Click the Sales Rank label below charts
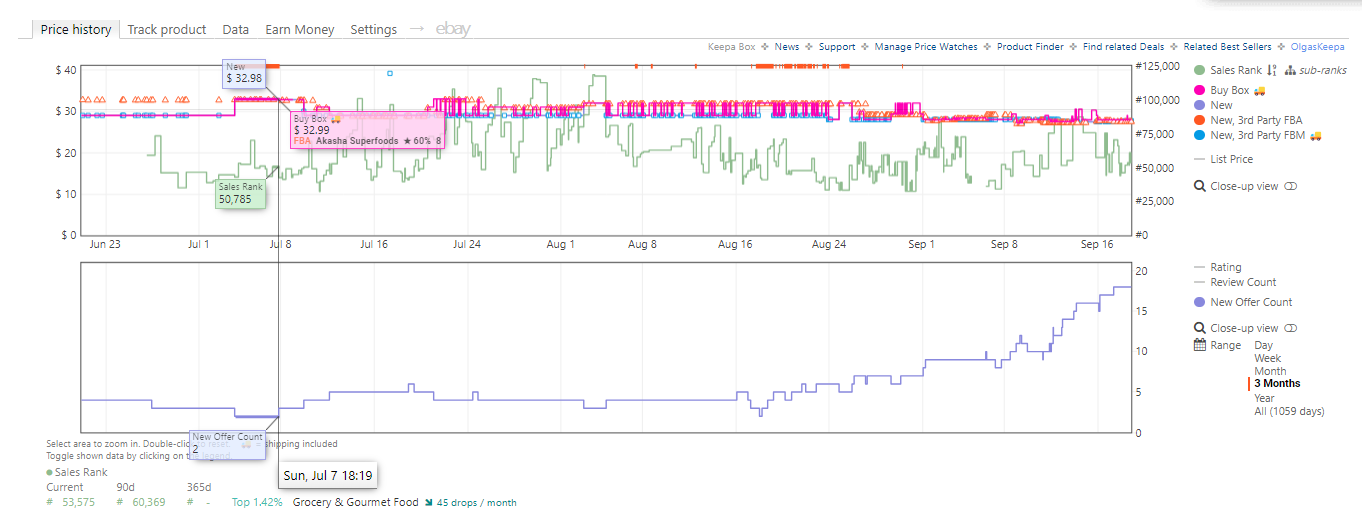The height and width of the screenshot is (508, 1362). pyautogui.click(x=81, y=472)
